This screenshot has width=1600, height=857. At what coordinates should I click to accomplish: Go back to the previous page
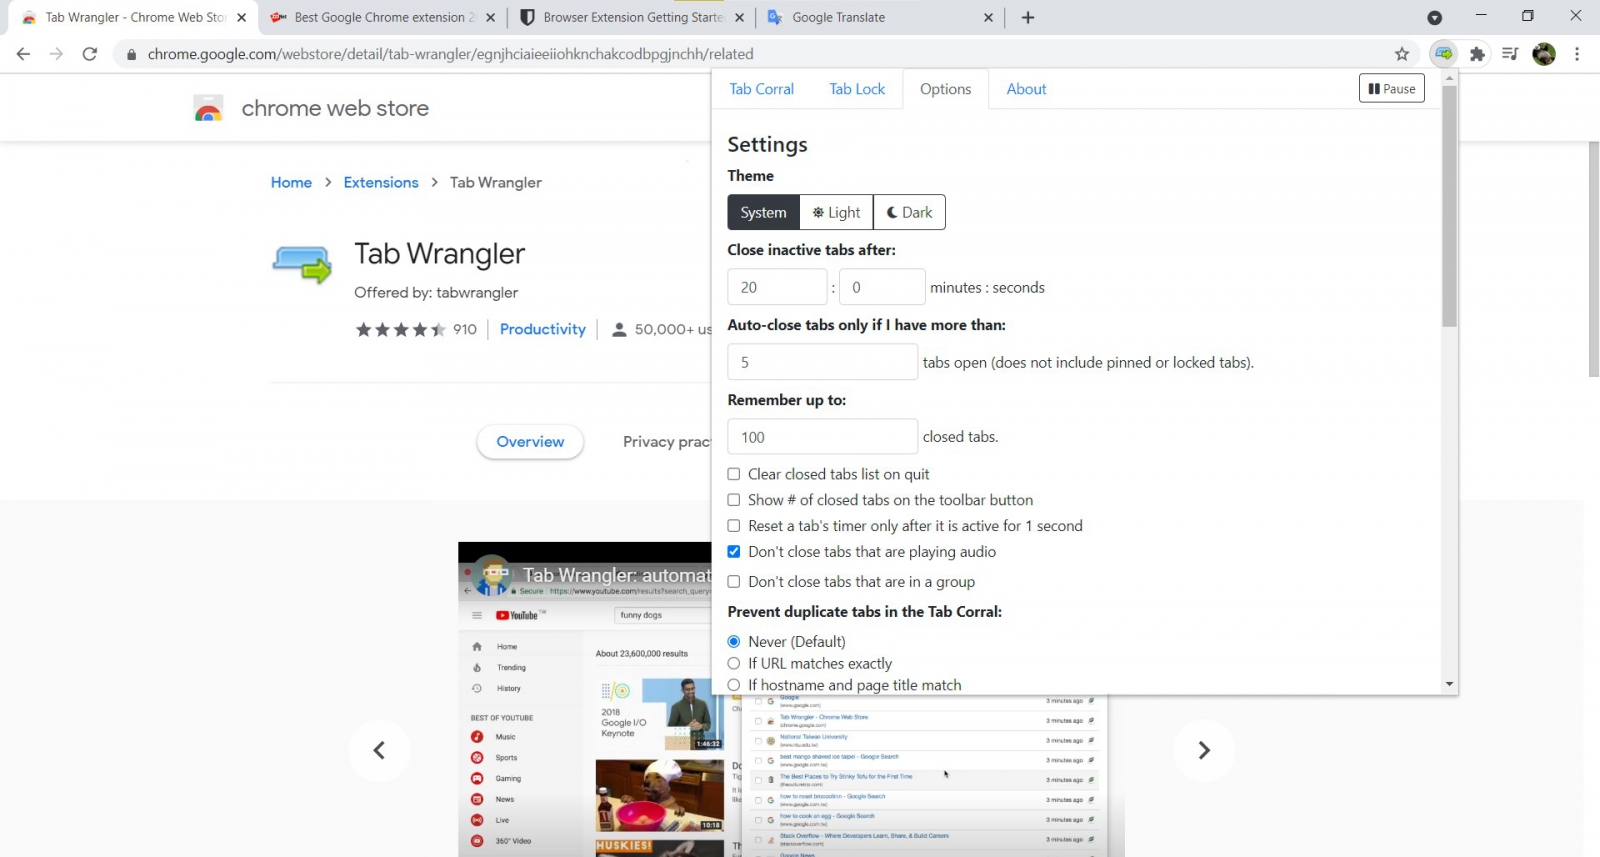click(23, 54)
